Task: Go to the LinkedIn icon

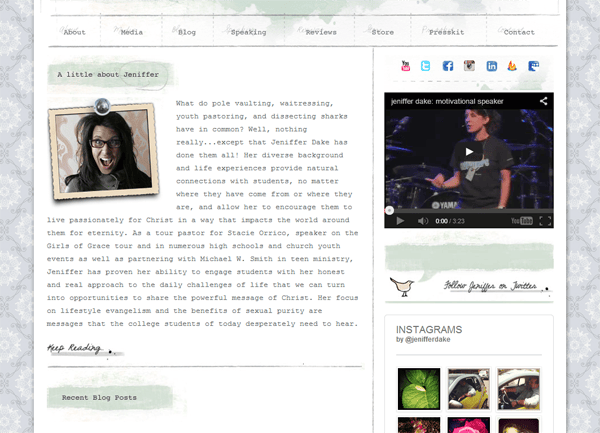Action: 491,66
